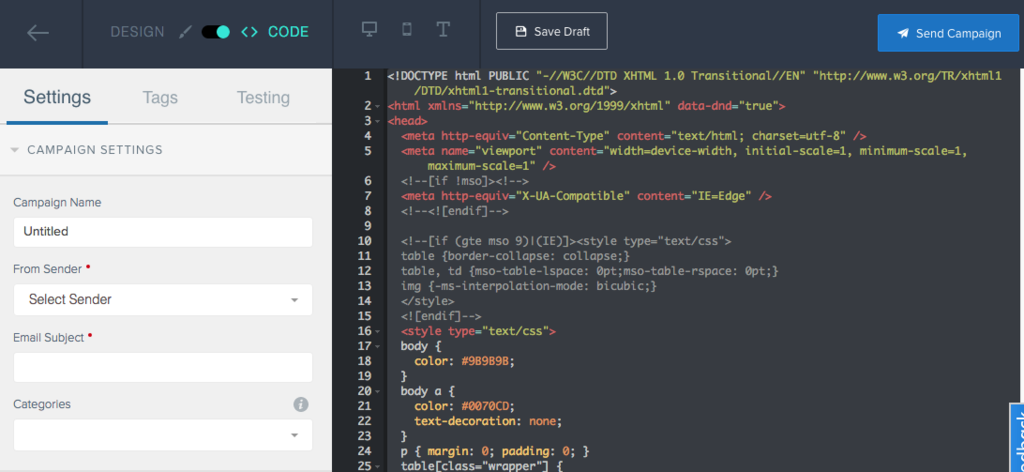Fold the head tag at line 3
Screen dimensions: 1024x472
377,121
